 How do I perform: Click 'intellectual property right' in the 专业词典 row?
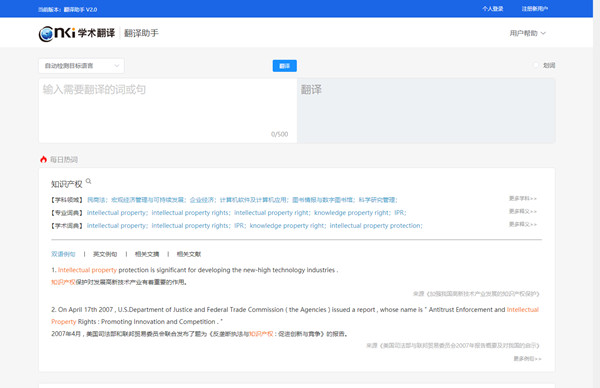[x=271, y=213]
